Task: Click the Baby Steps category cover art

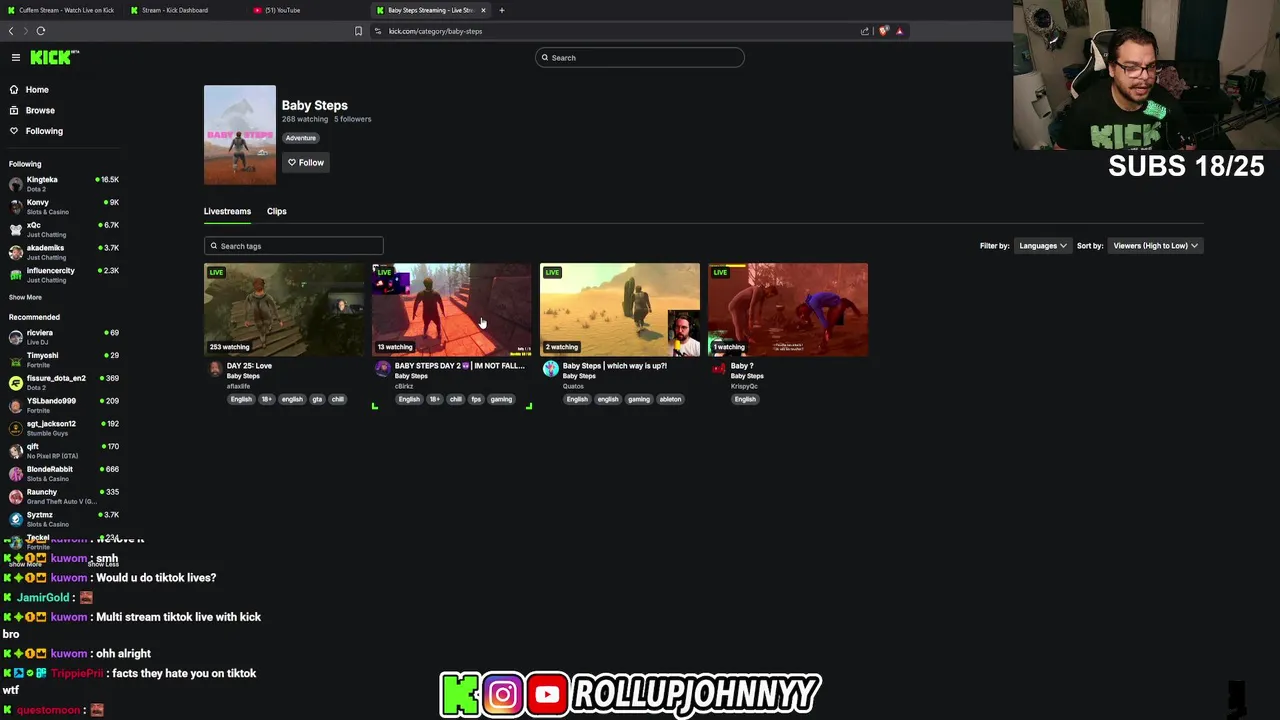Action: coord(240,135)
